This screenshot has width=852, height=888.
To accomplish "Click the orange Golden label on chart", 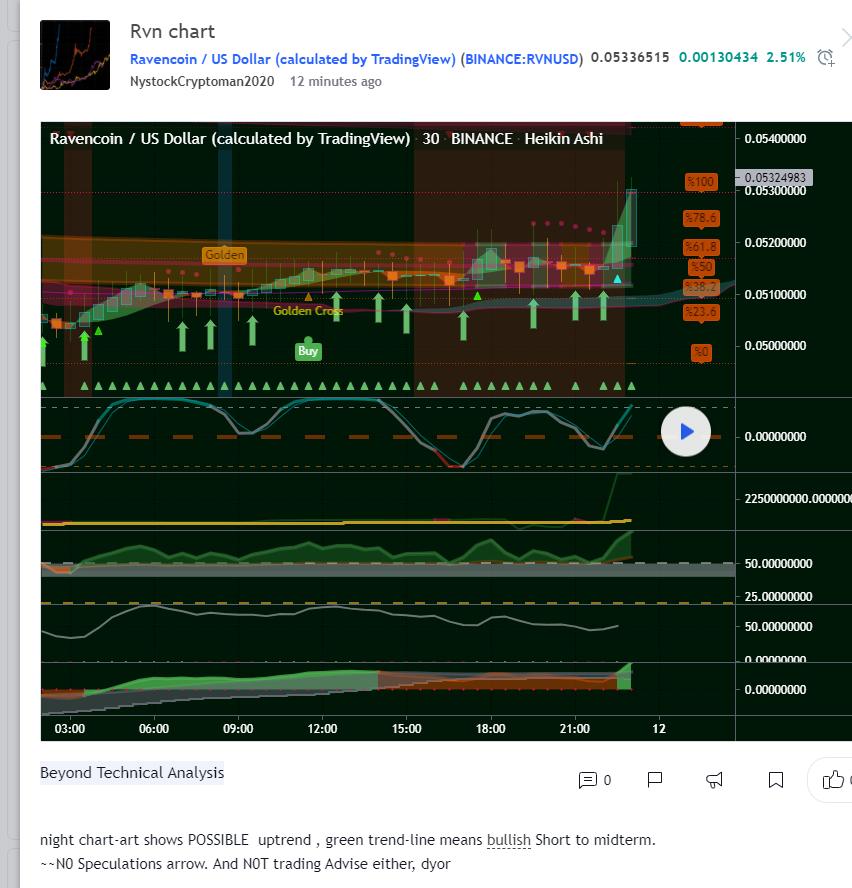I will pyautogui.click(x=224, y=255).
